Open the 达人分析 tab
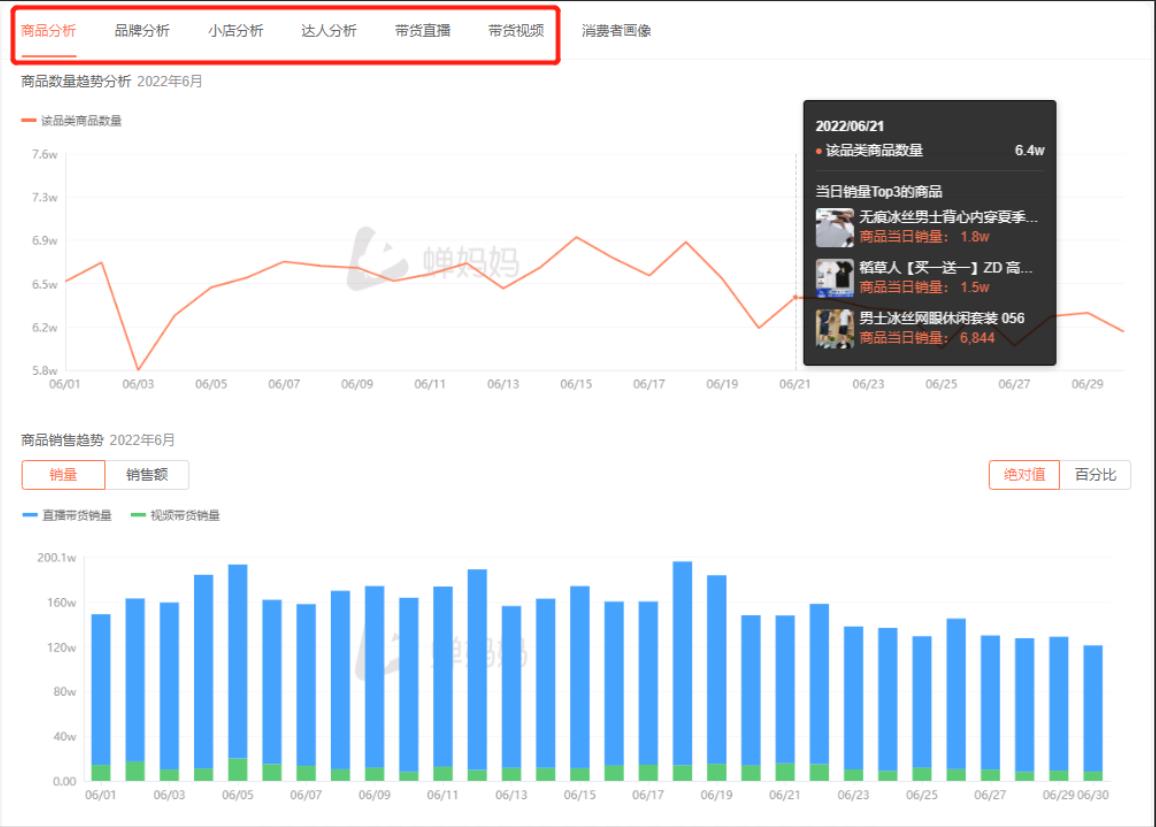This screenshot has height=827, width=1156. point(329,31)
